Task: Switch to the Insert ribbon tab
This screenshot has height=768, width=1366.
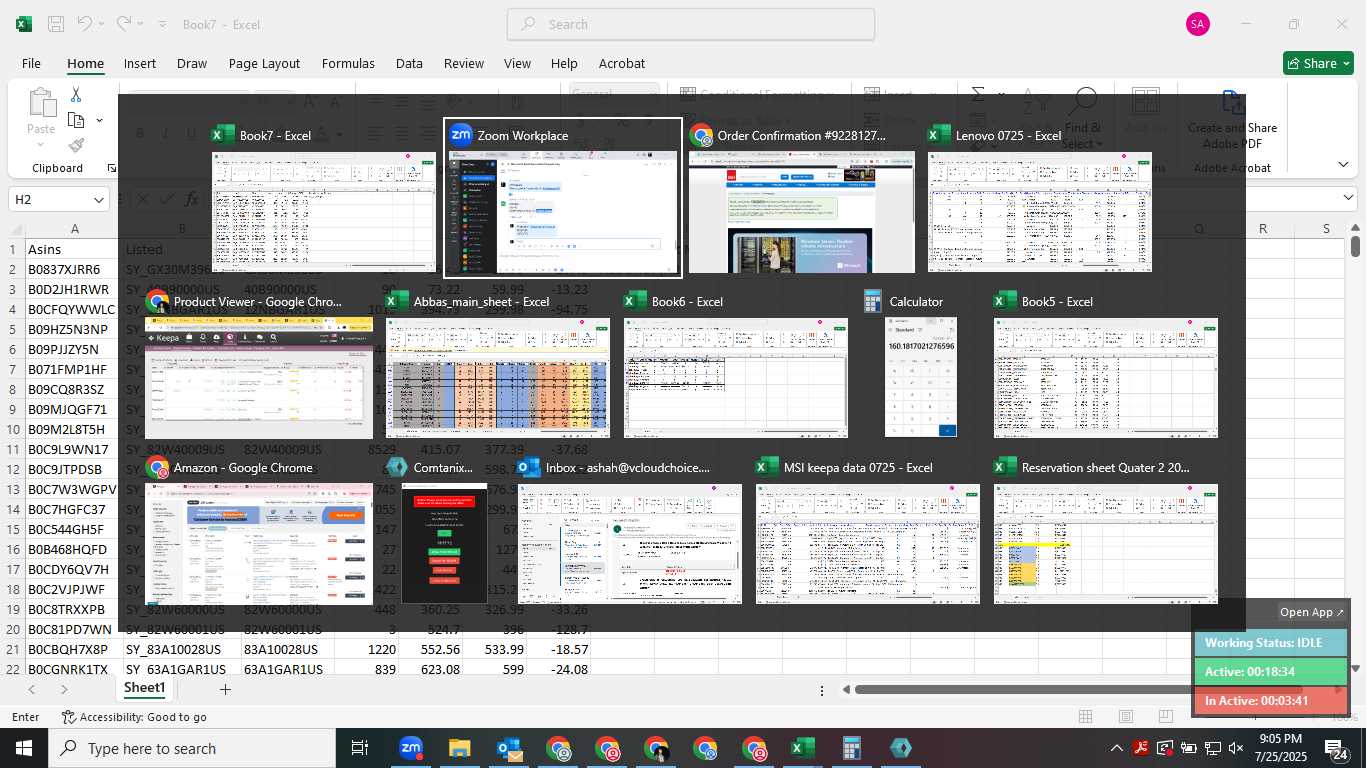Action: pos(140,63)
